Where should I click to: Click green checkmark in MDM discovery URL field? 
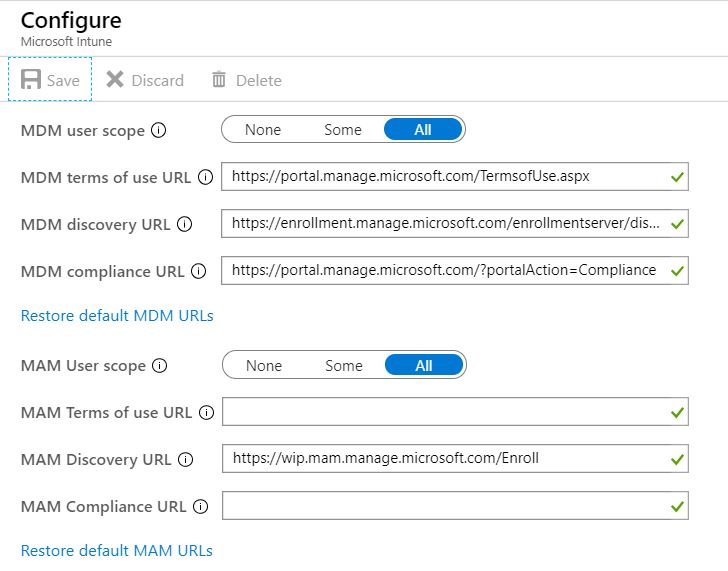coord(677,224)
